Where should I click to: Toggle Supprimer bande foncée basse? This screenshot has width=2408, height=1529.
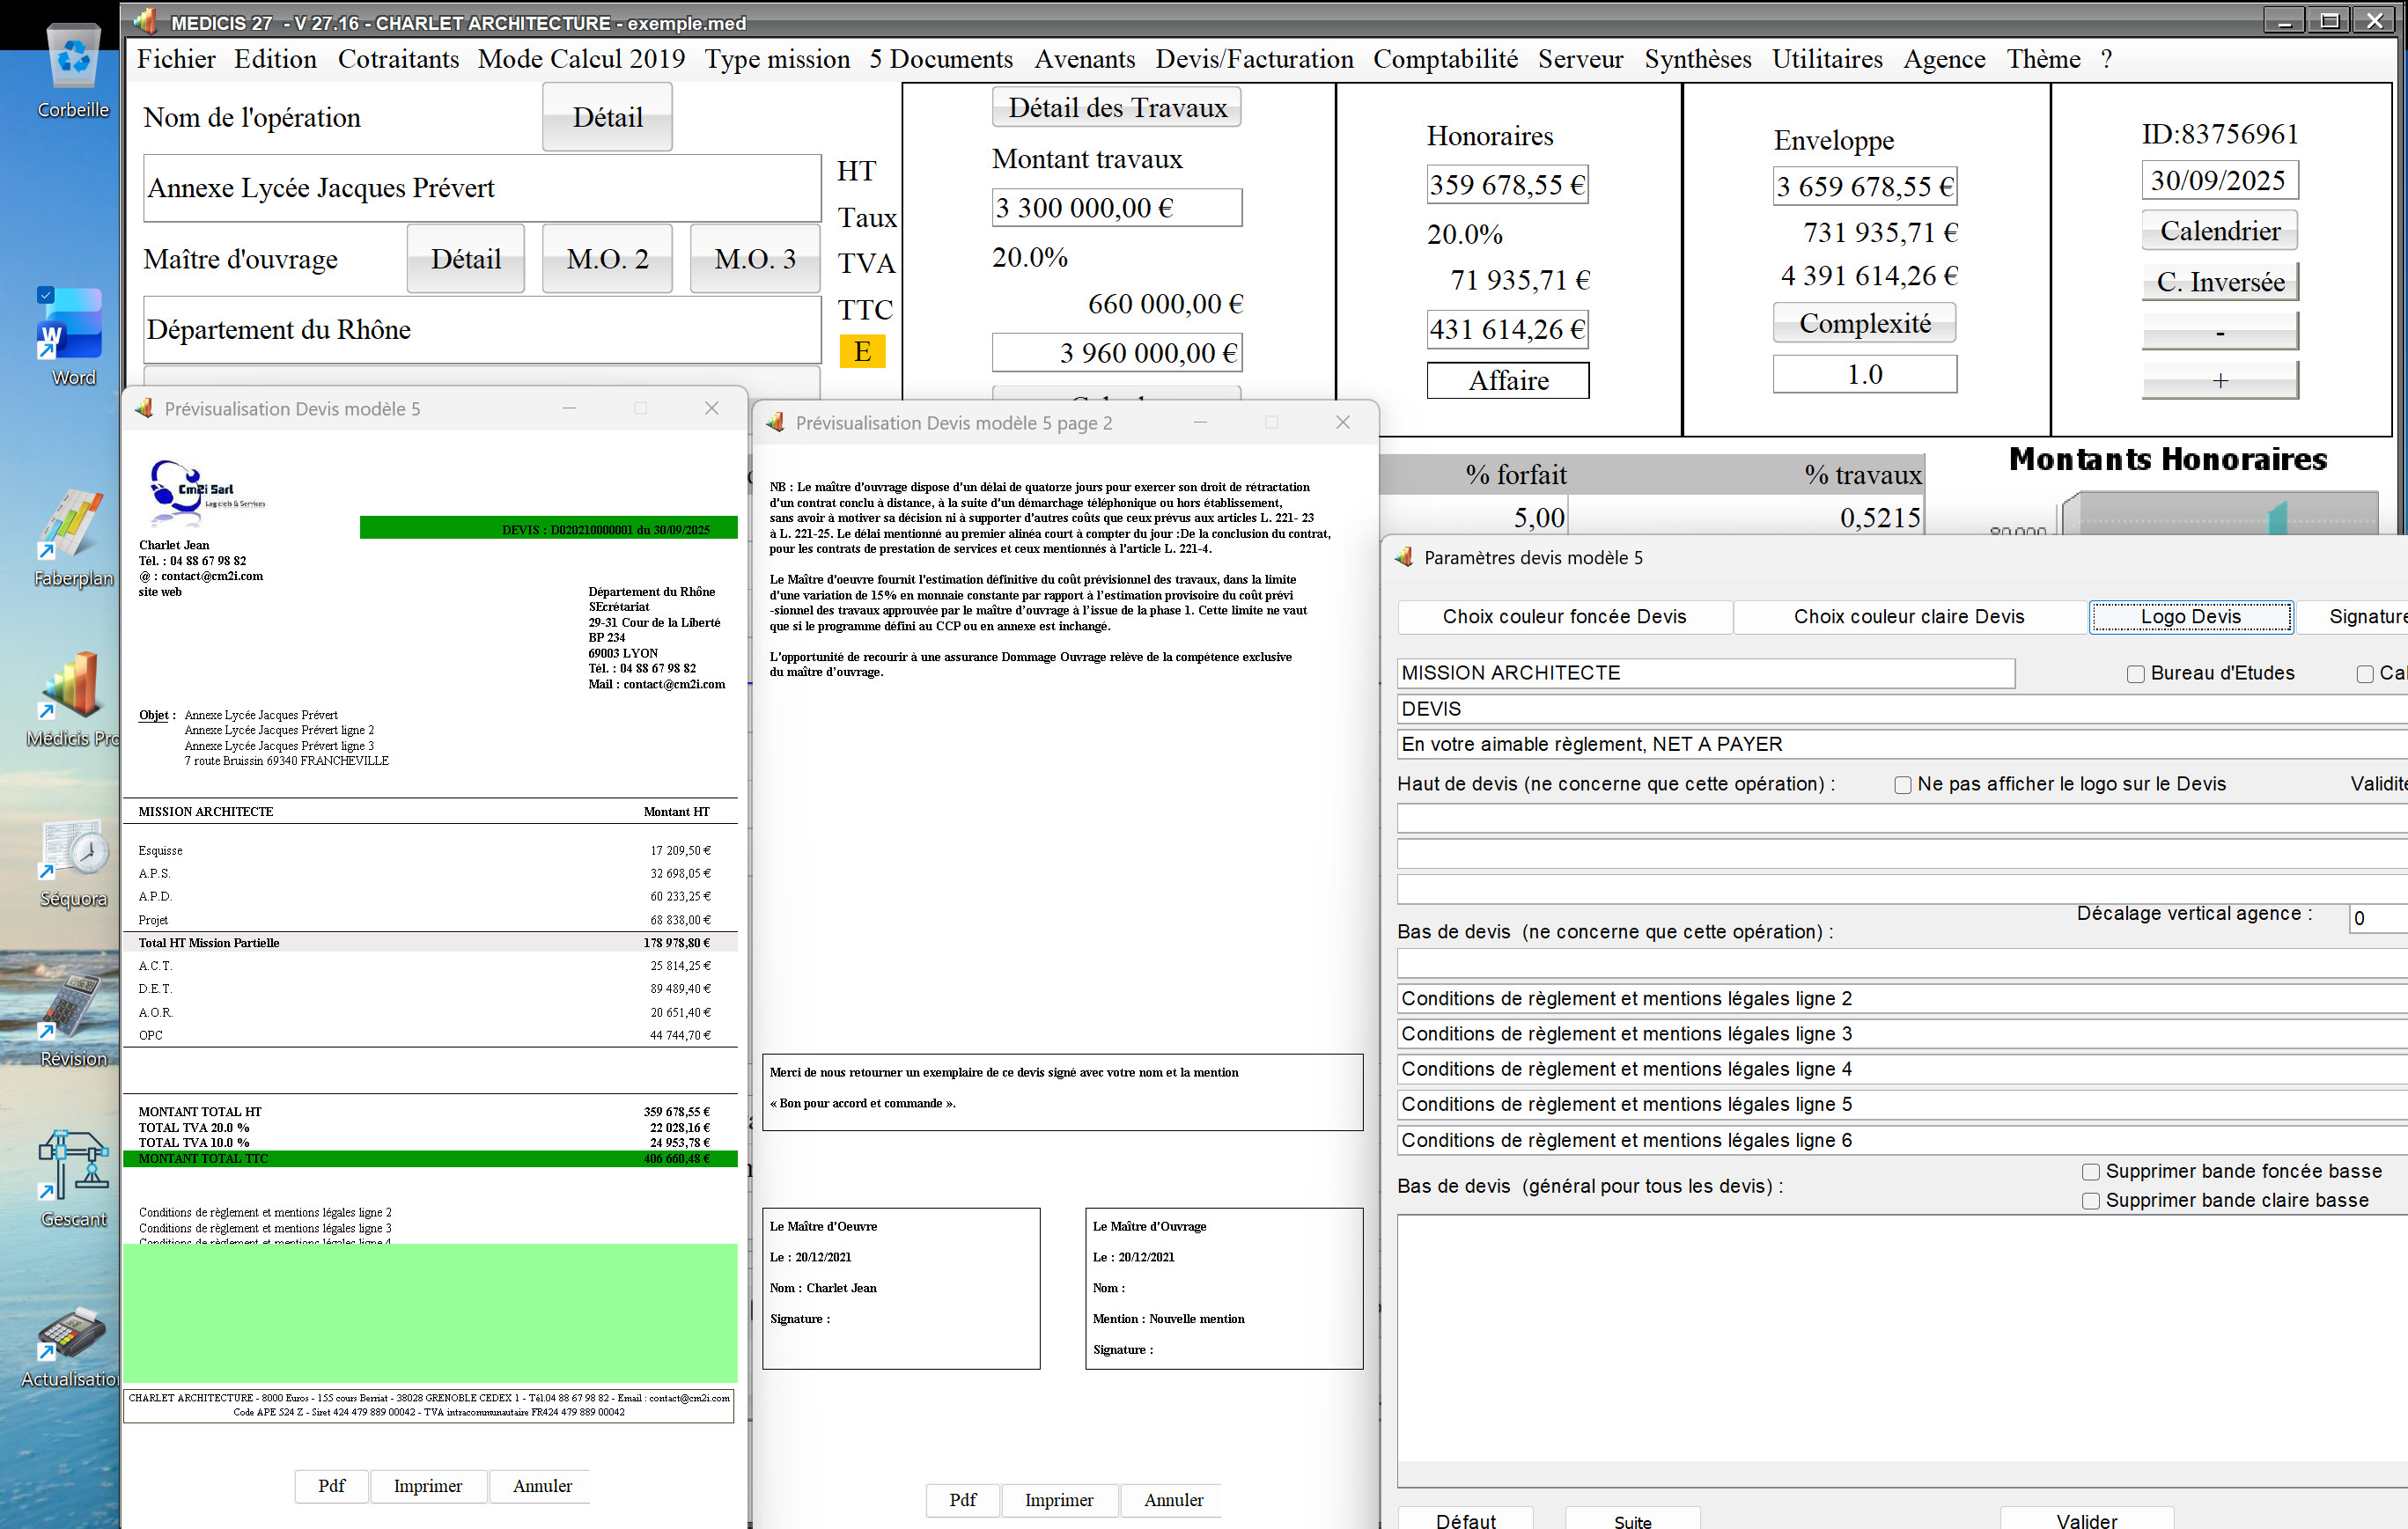tap(2090, 1172)
